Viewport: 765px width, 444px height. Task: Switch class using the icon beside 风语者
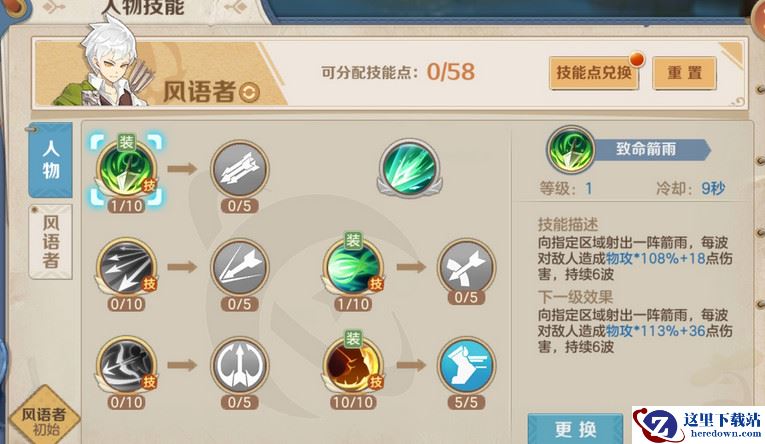249,92
